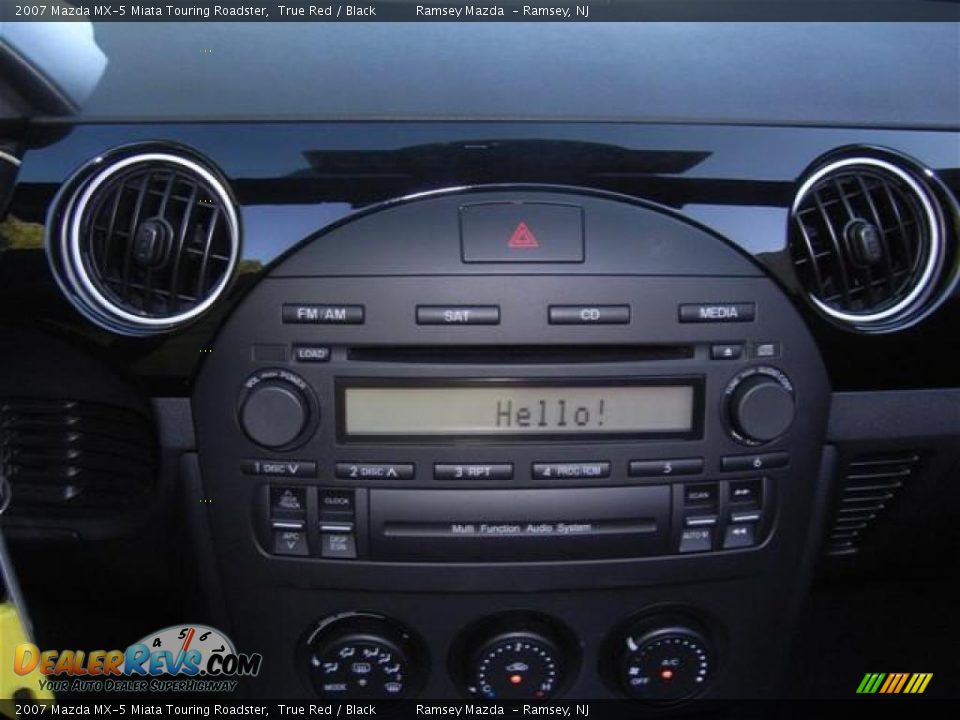Touch the Multi Function Audio System label

(x=521, y=528)
